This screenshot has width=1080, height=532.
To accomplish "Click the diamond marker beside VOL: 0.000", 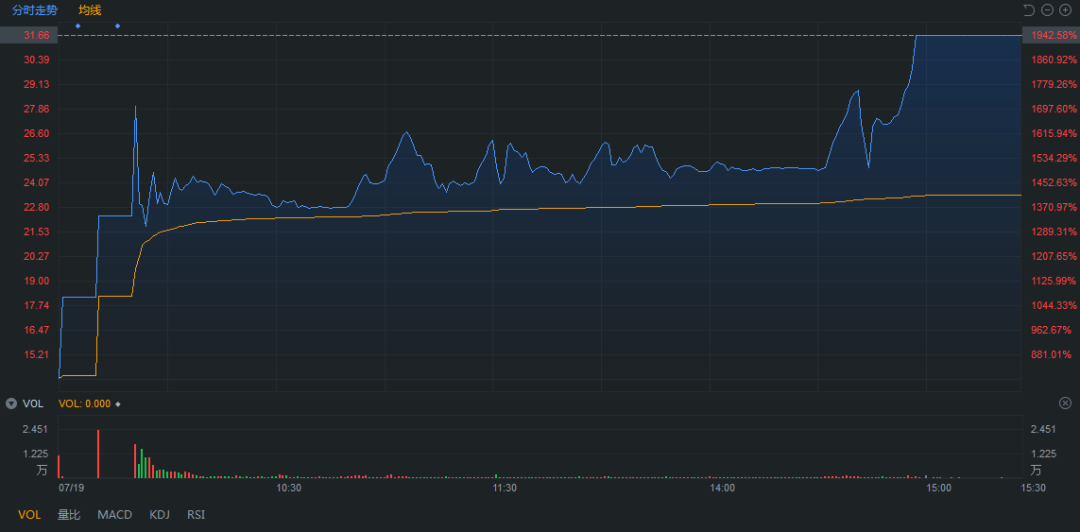I will coord(118,404).
